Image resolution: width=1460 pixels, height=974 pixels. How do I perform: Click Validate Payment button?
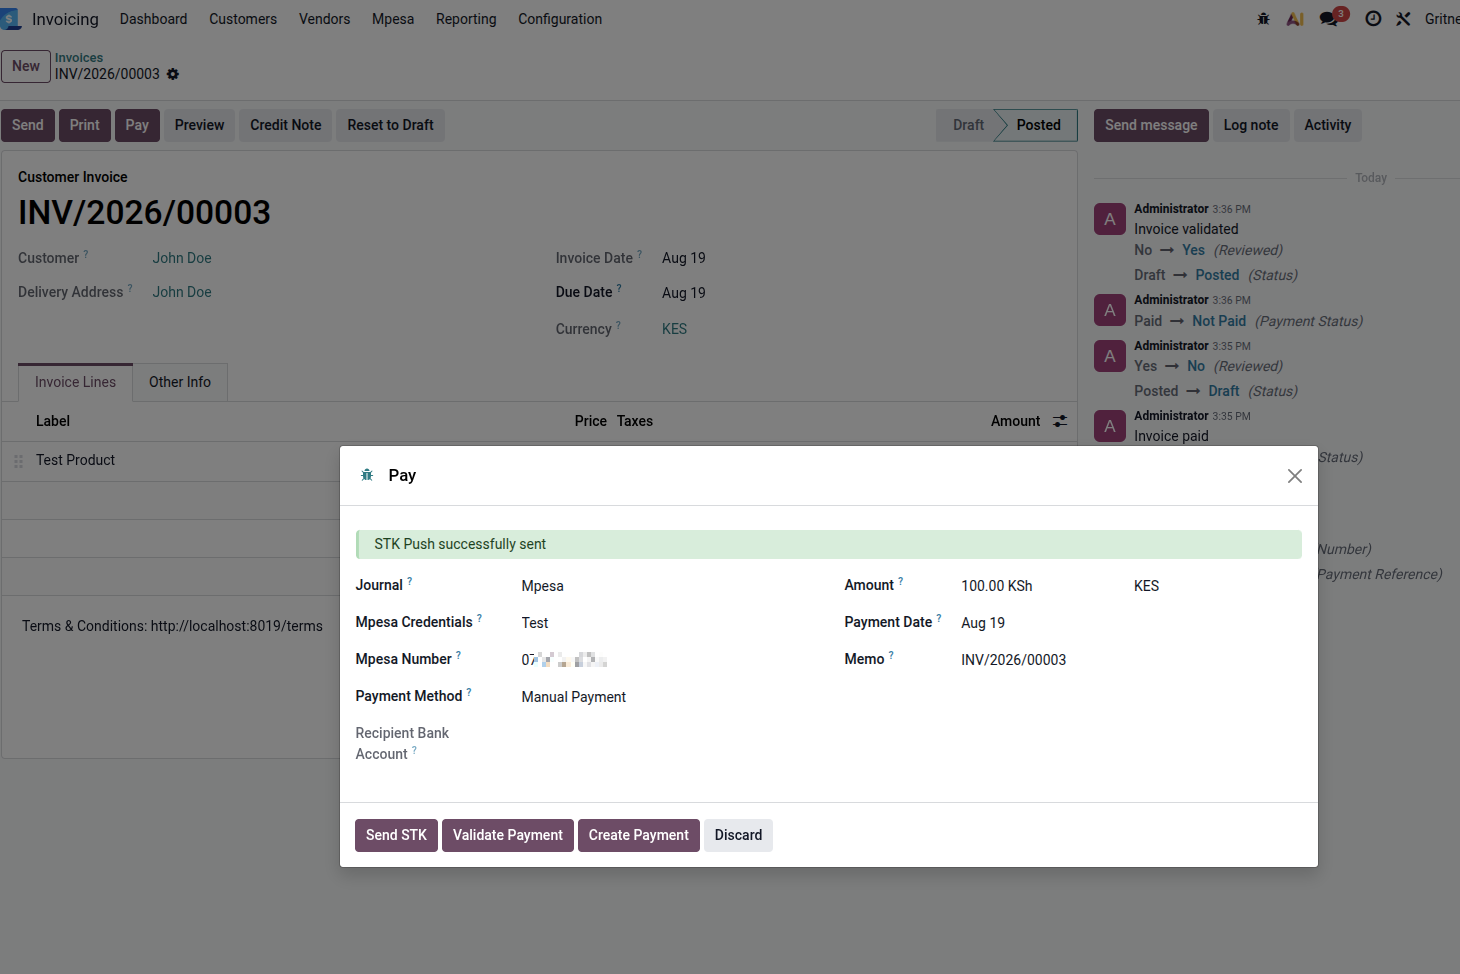tap(508, 835)
